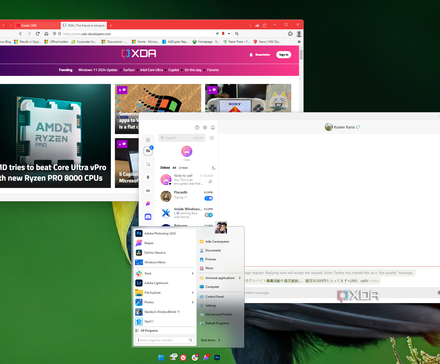This screenshot has height=364, width=440.
Task: Select All filter in Beeper inbox
Action: pos(174,168)
